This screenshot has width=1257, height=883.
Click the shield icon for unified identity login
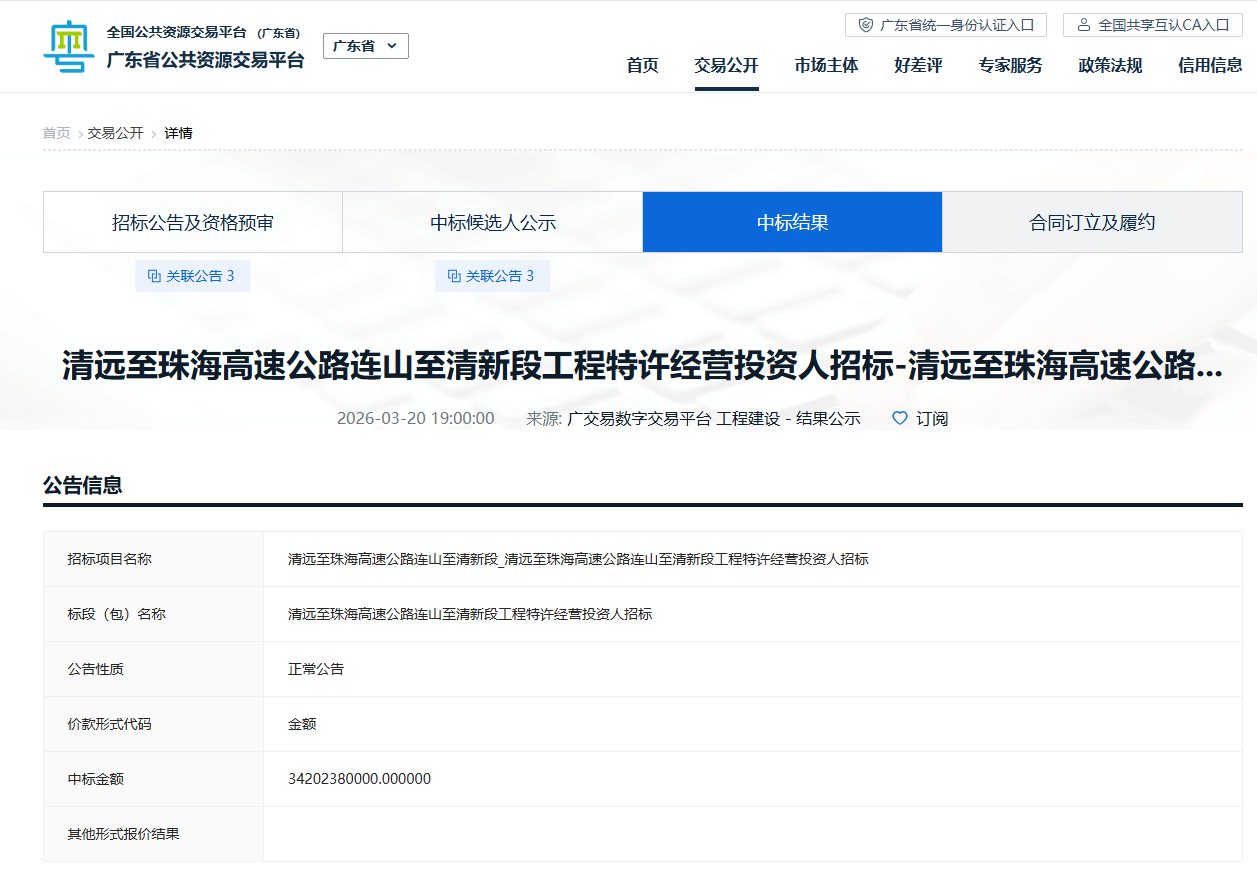[x=865, y=25]
